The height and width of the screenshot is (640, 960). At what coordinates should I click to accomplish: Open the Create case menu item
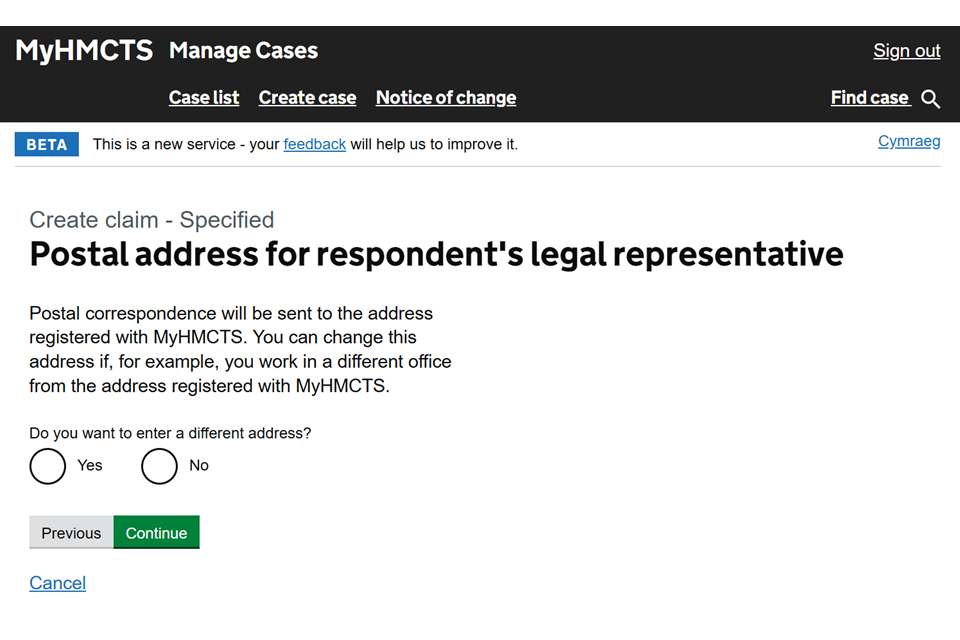[307, 98]
